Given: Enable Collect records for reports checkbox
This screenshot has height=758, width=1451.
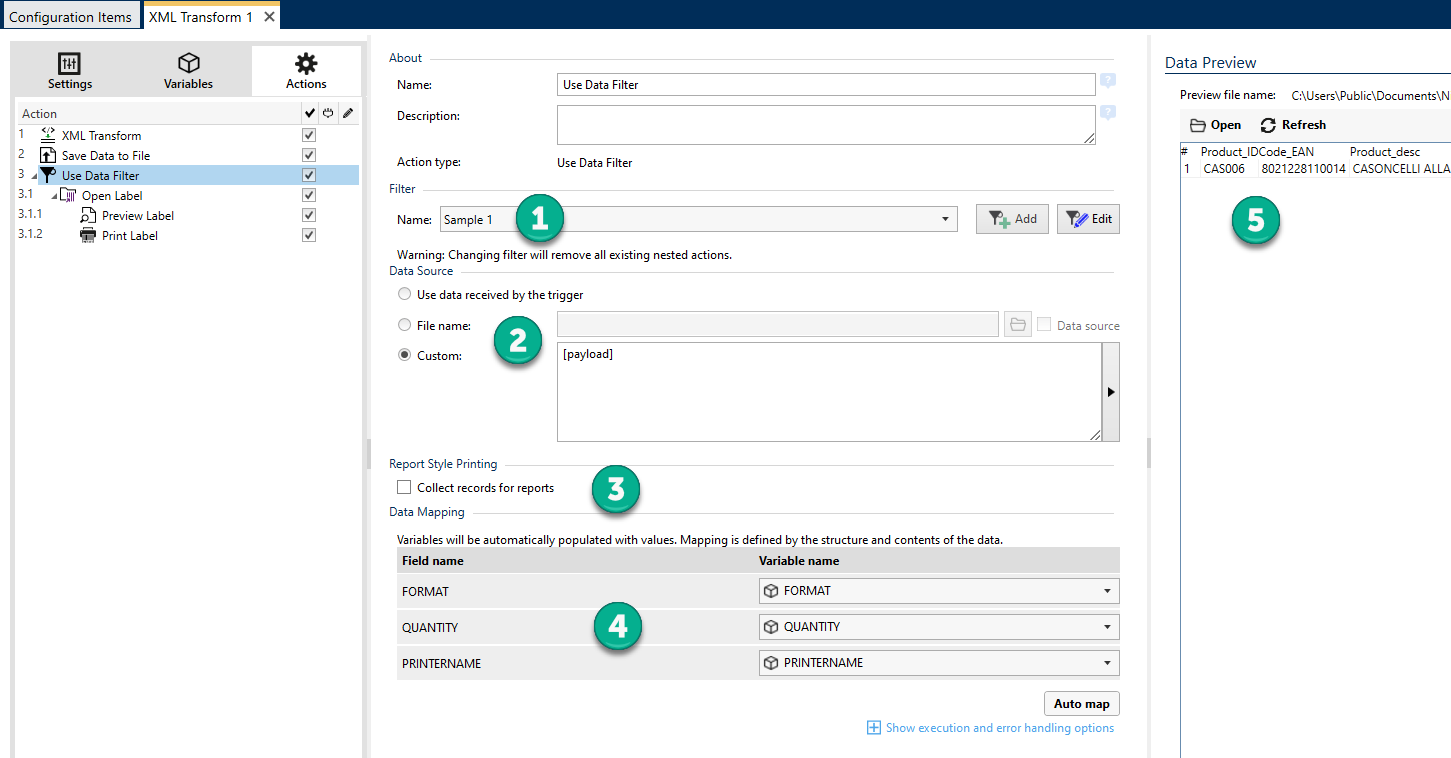Looking at the screenshot, I should coord(404,488).
